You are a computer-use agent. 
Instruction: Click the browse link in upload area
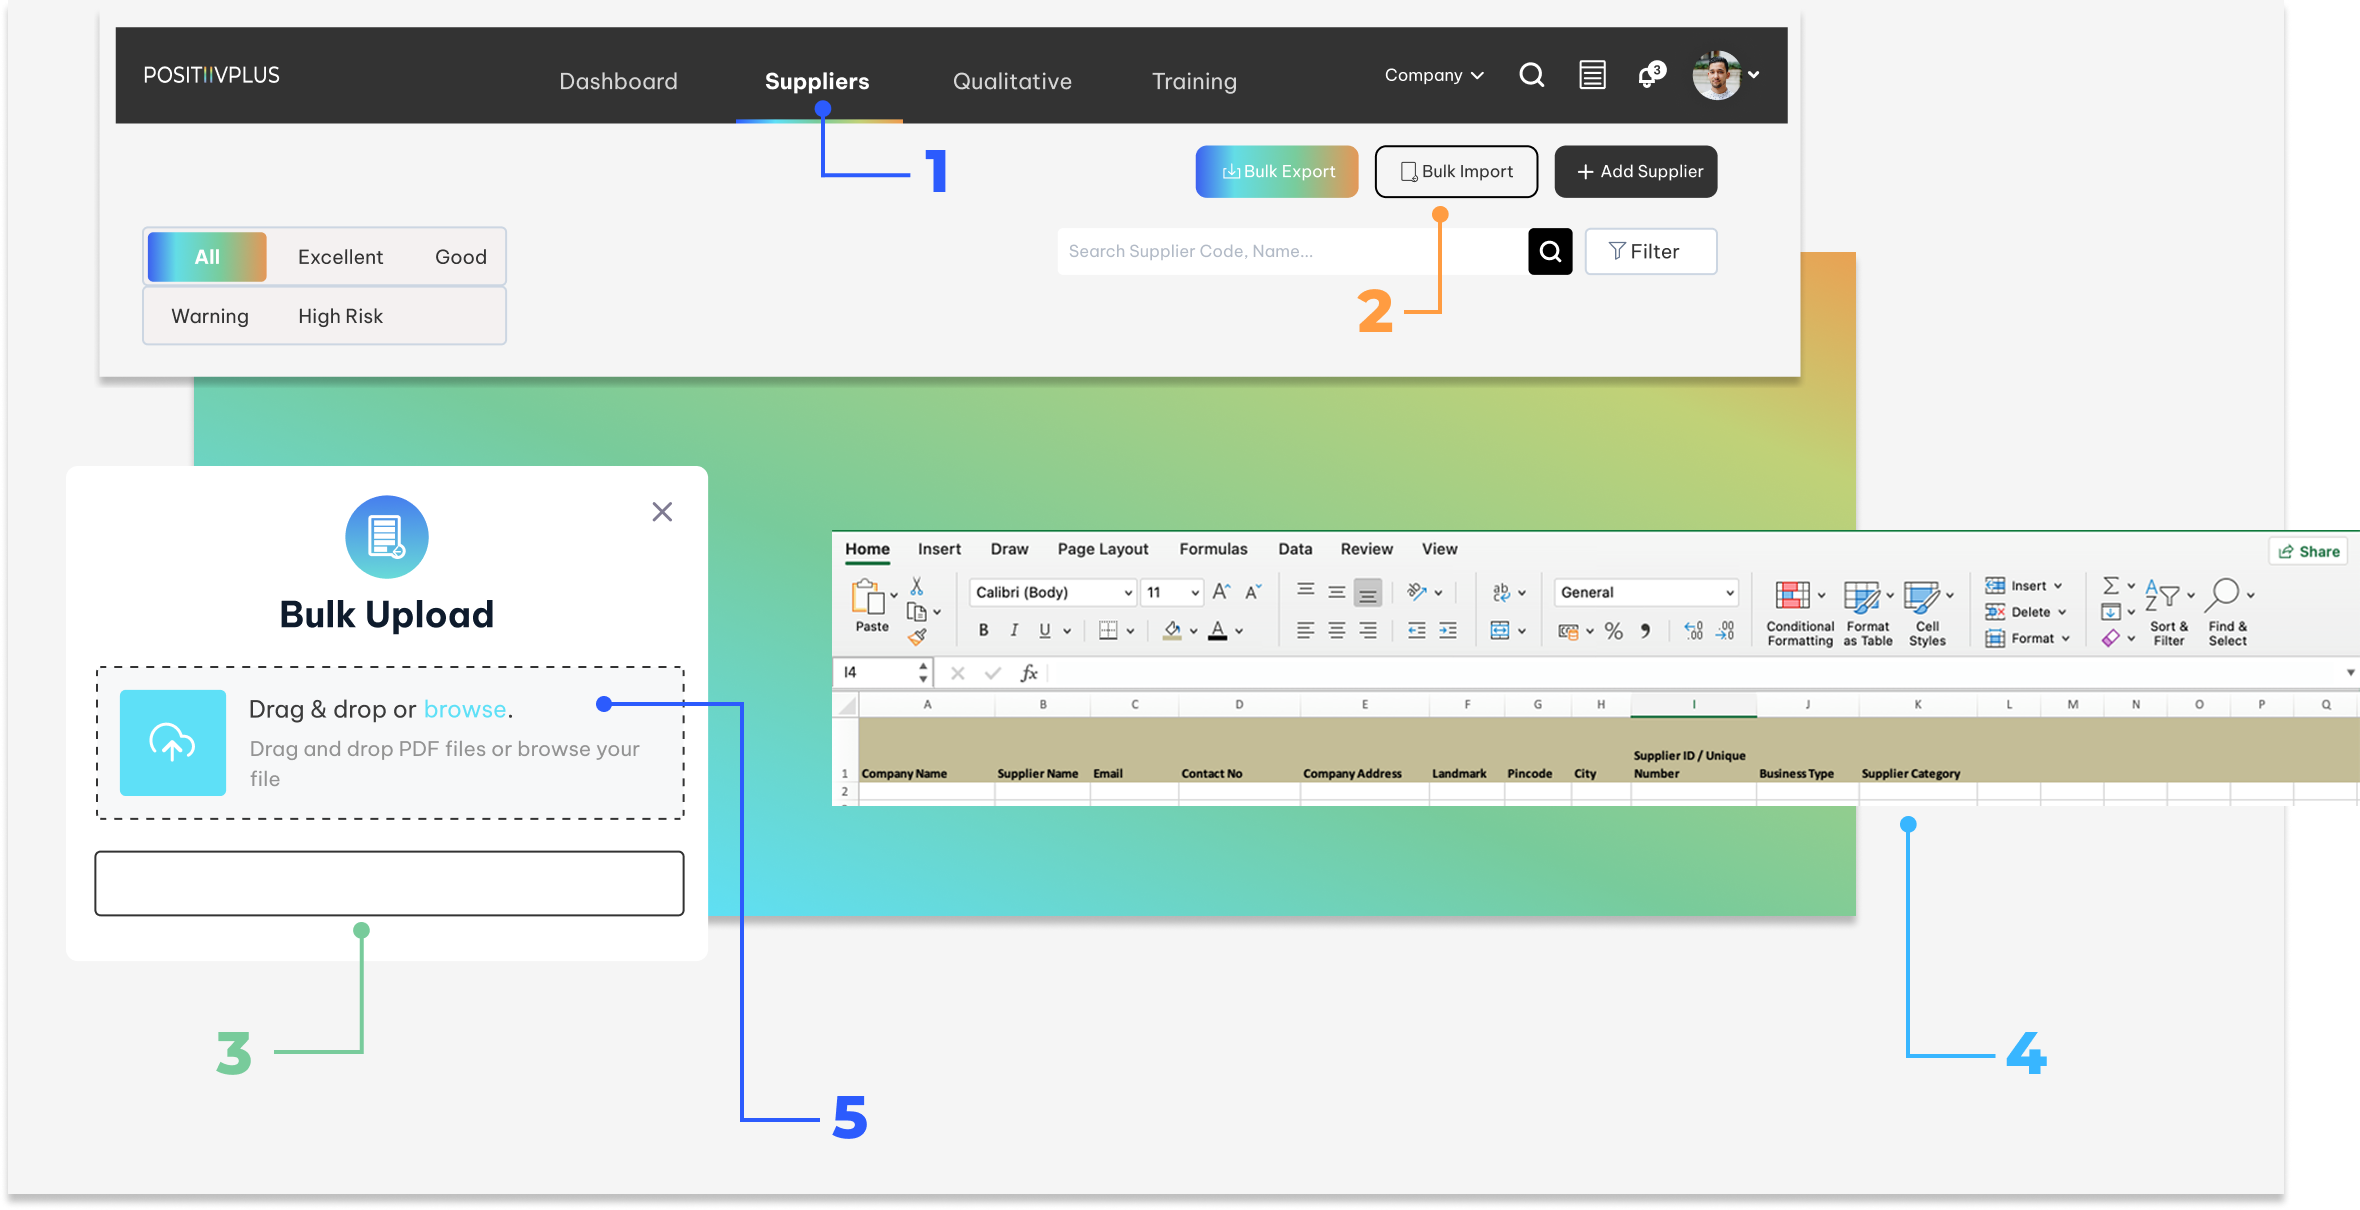pos(465,709)
